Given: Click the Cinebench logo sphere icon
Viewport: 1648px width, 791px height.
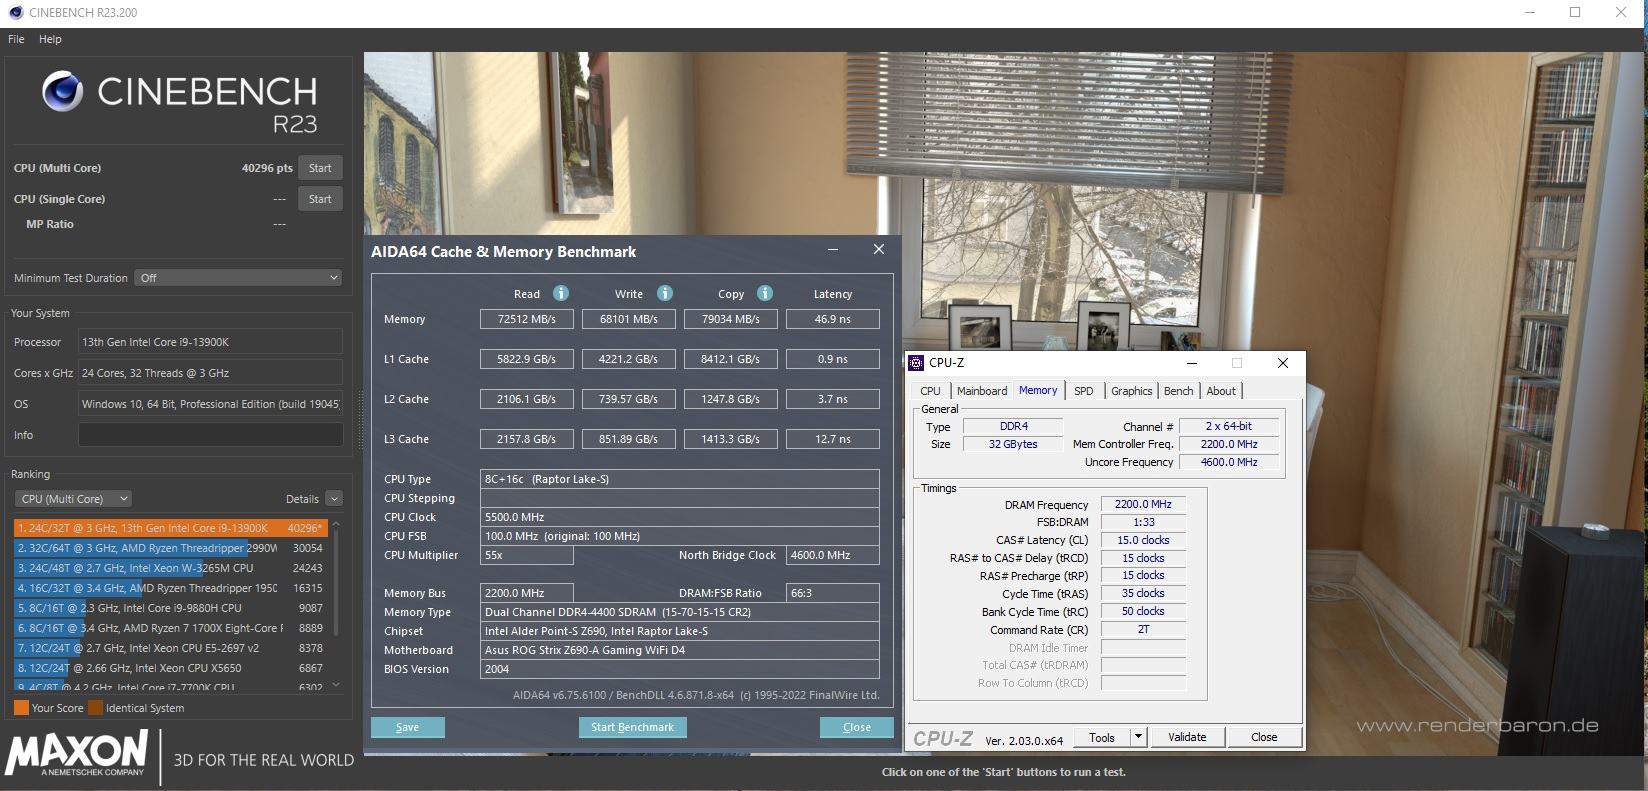Looking at the screenshot, I should point(62,92).
